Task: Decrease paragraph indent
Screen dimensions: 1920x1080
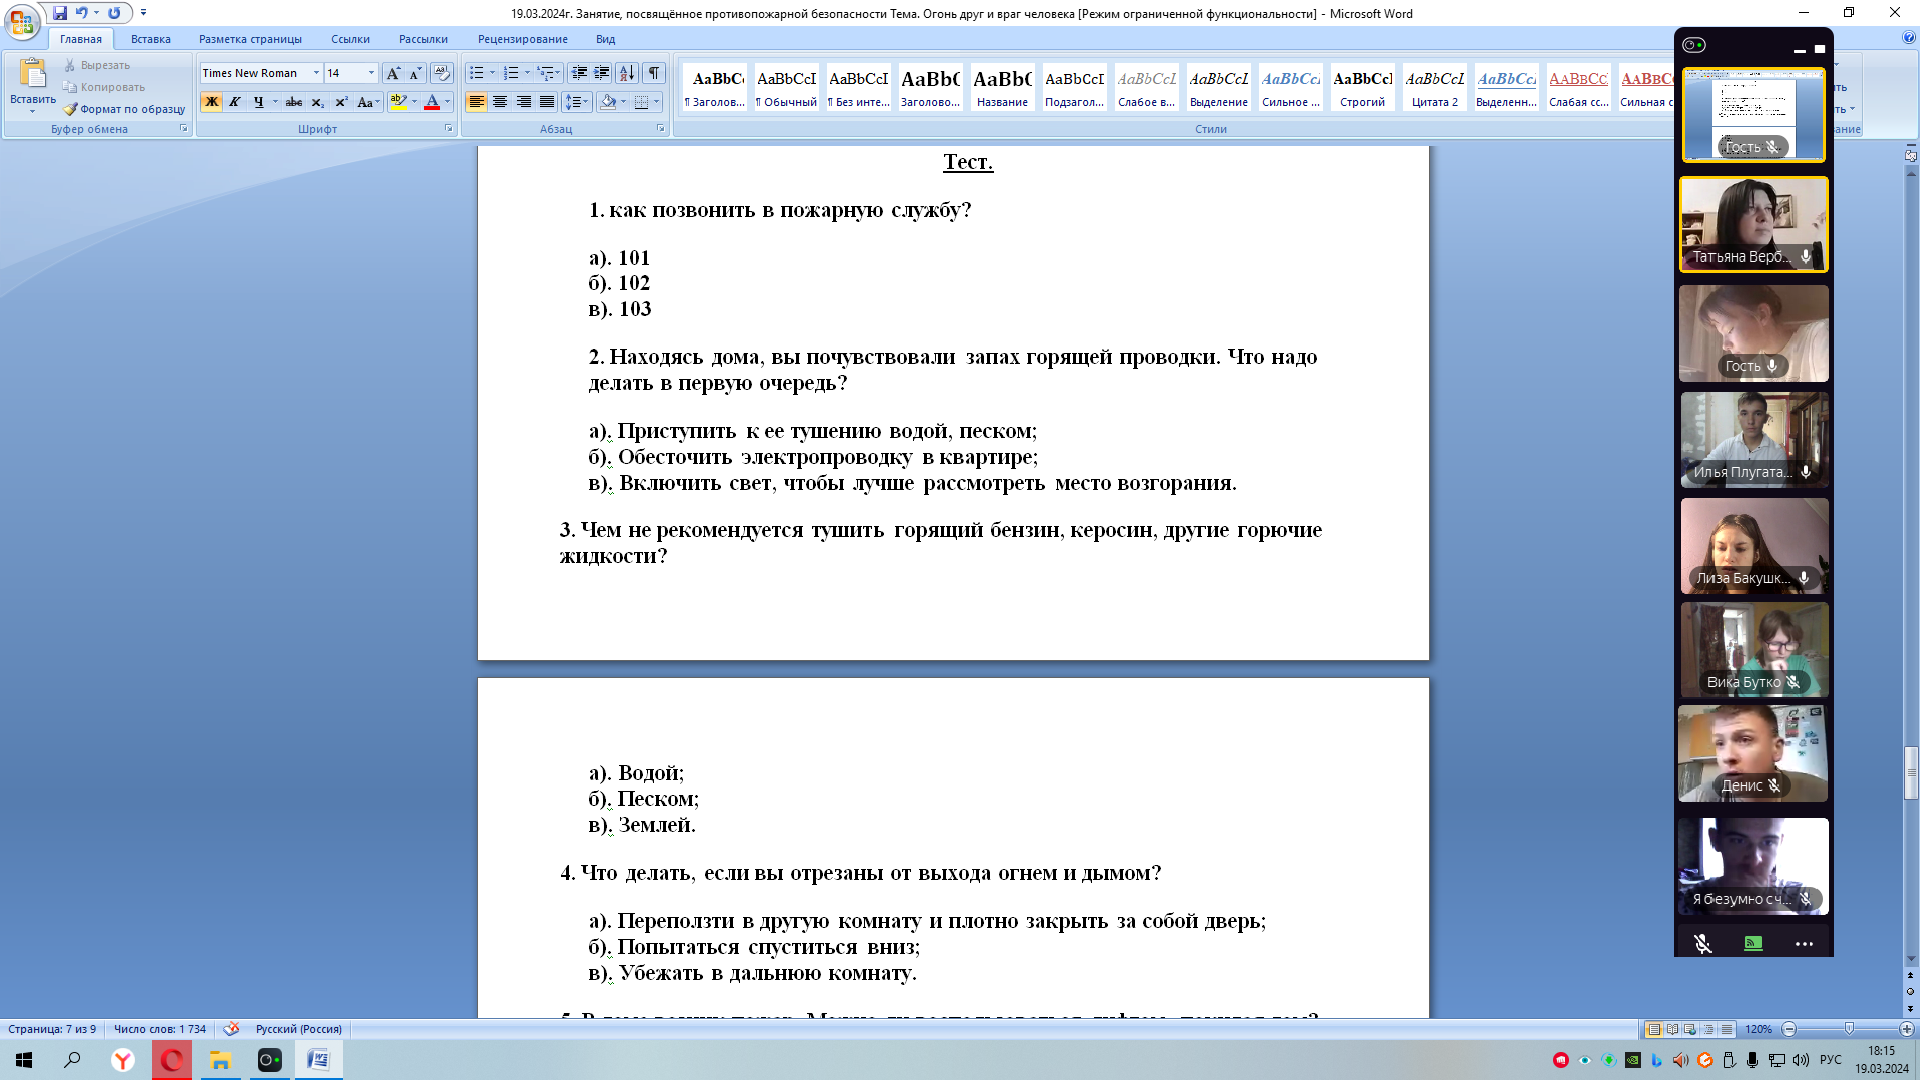Action: click(x=578, y=73)
